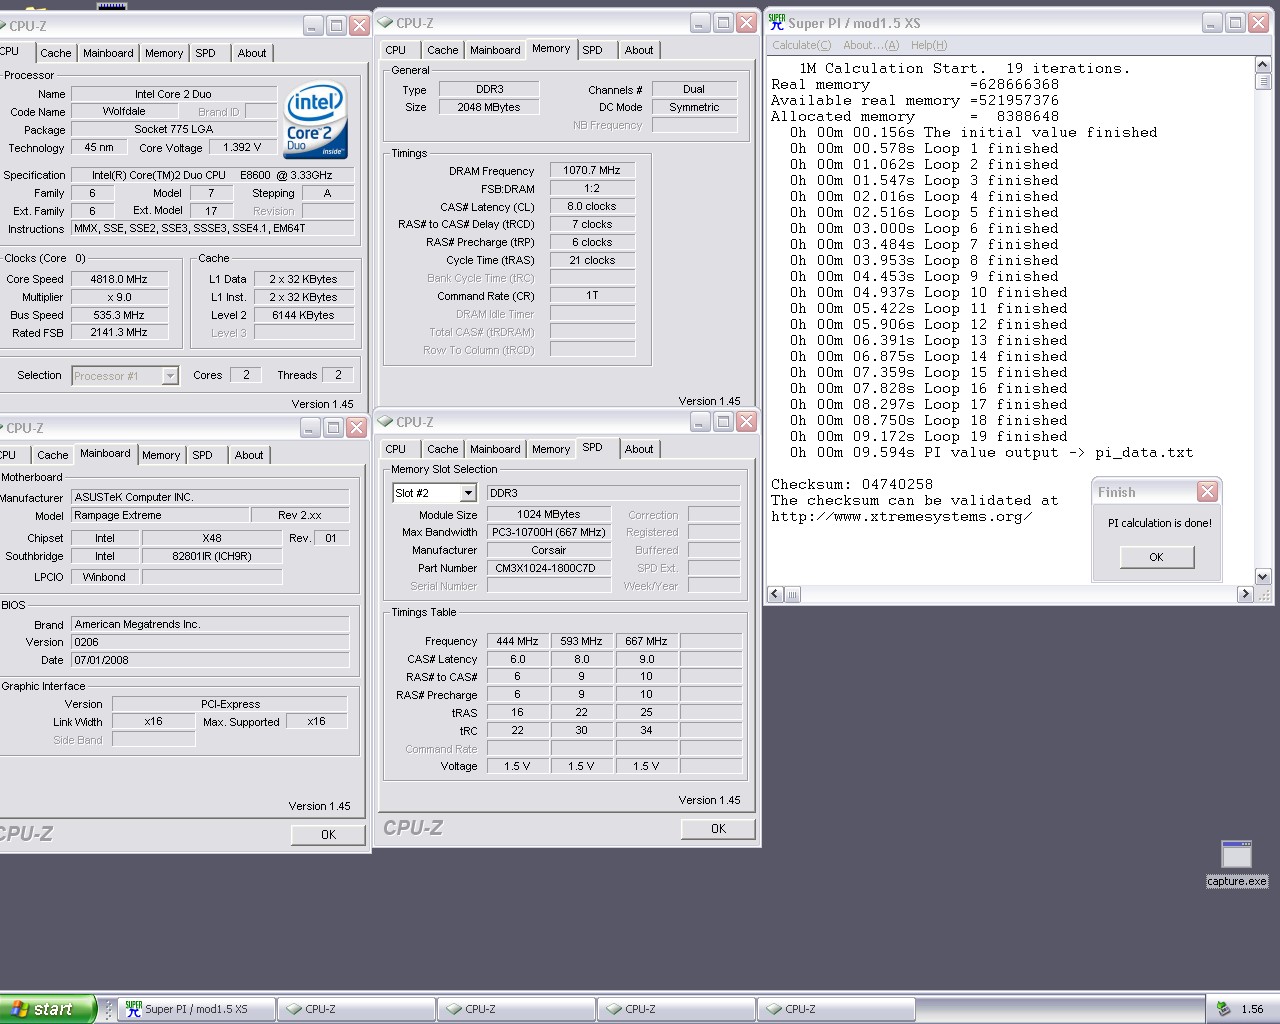
Task: Close the Finish dialog with X
Action: (1208, 491)
